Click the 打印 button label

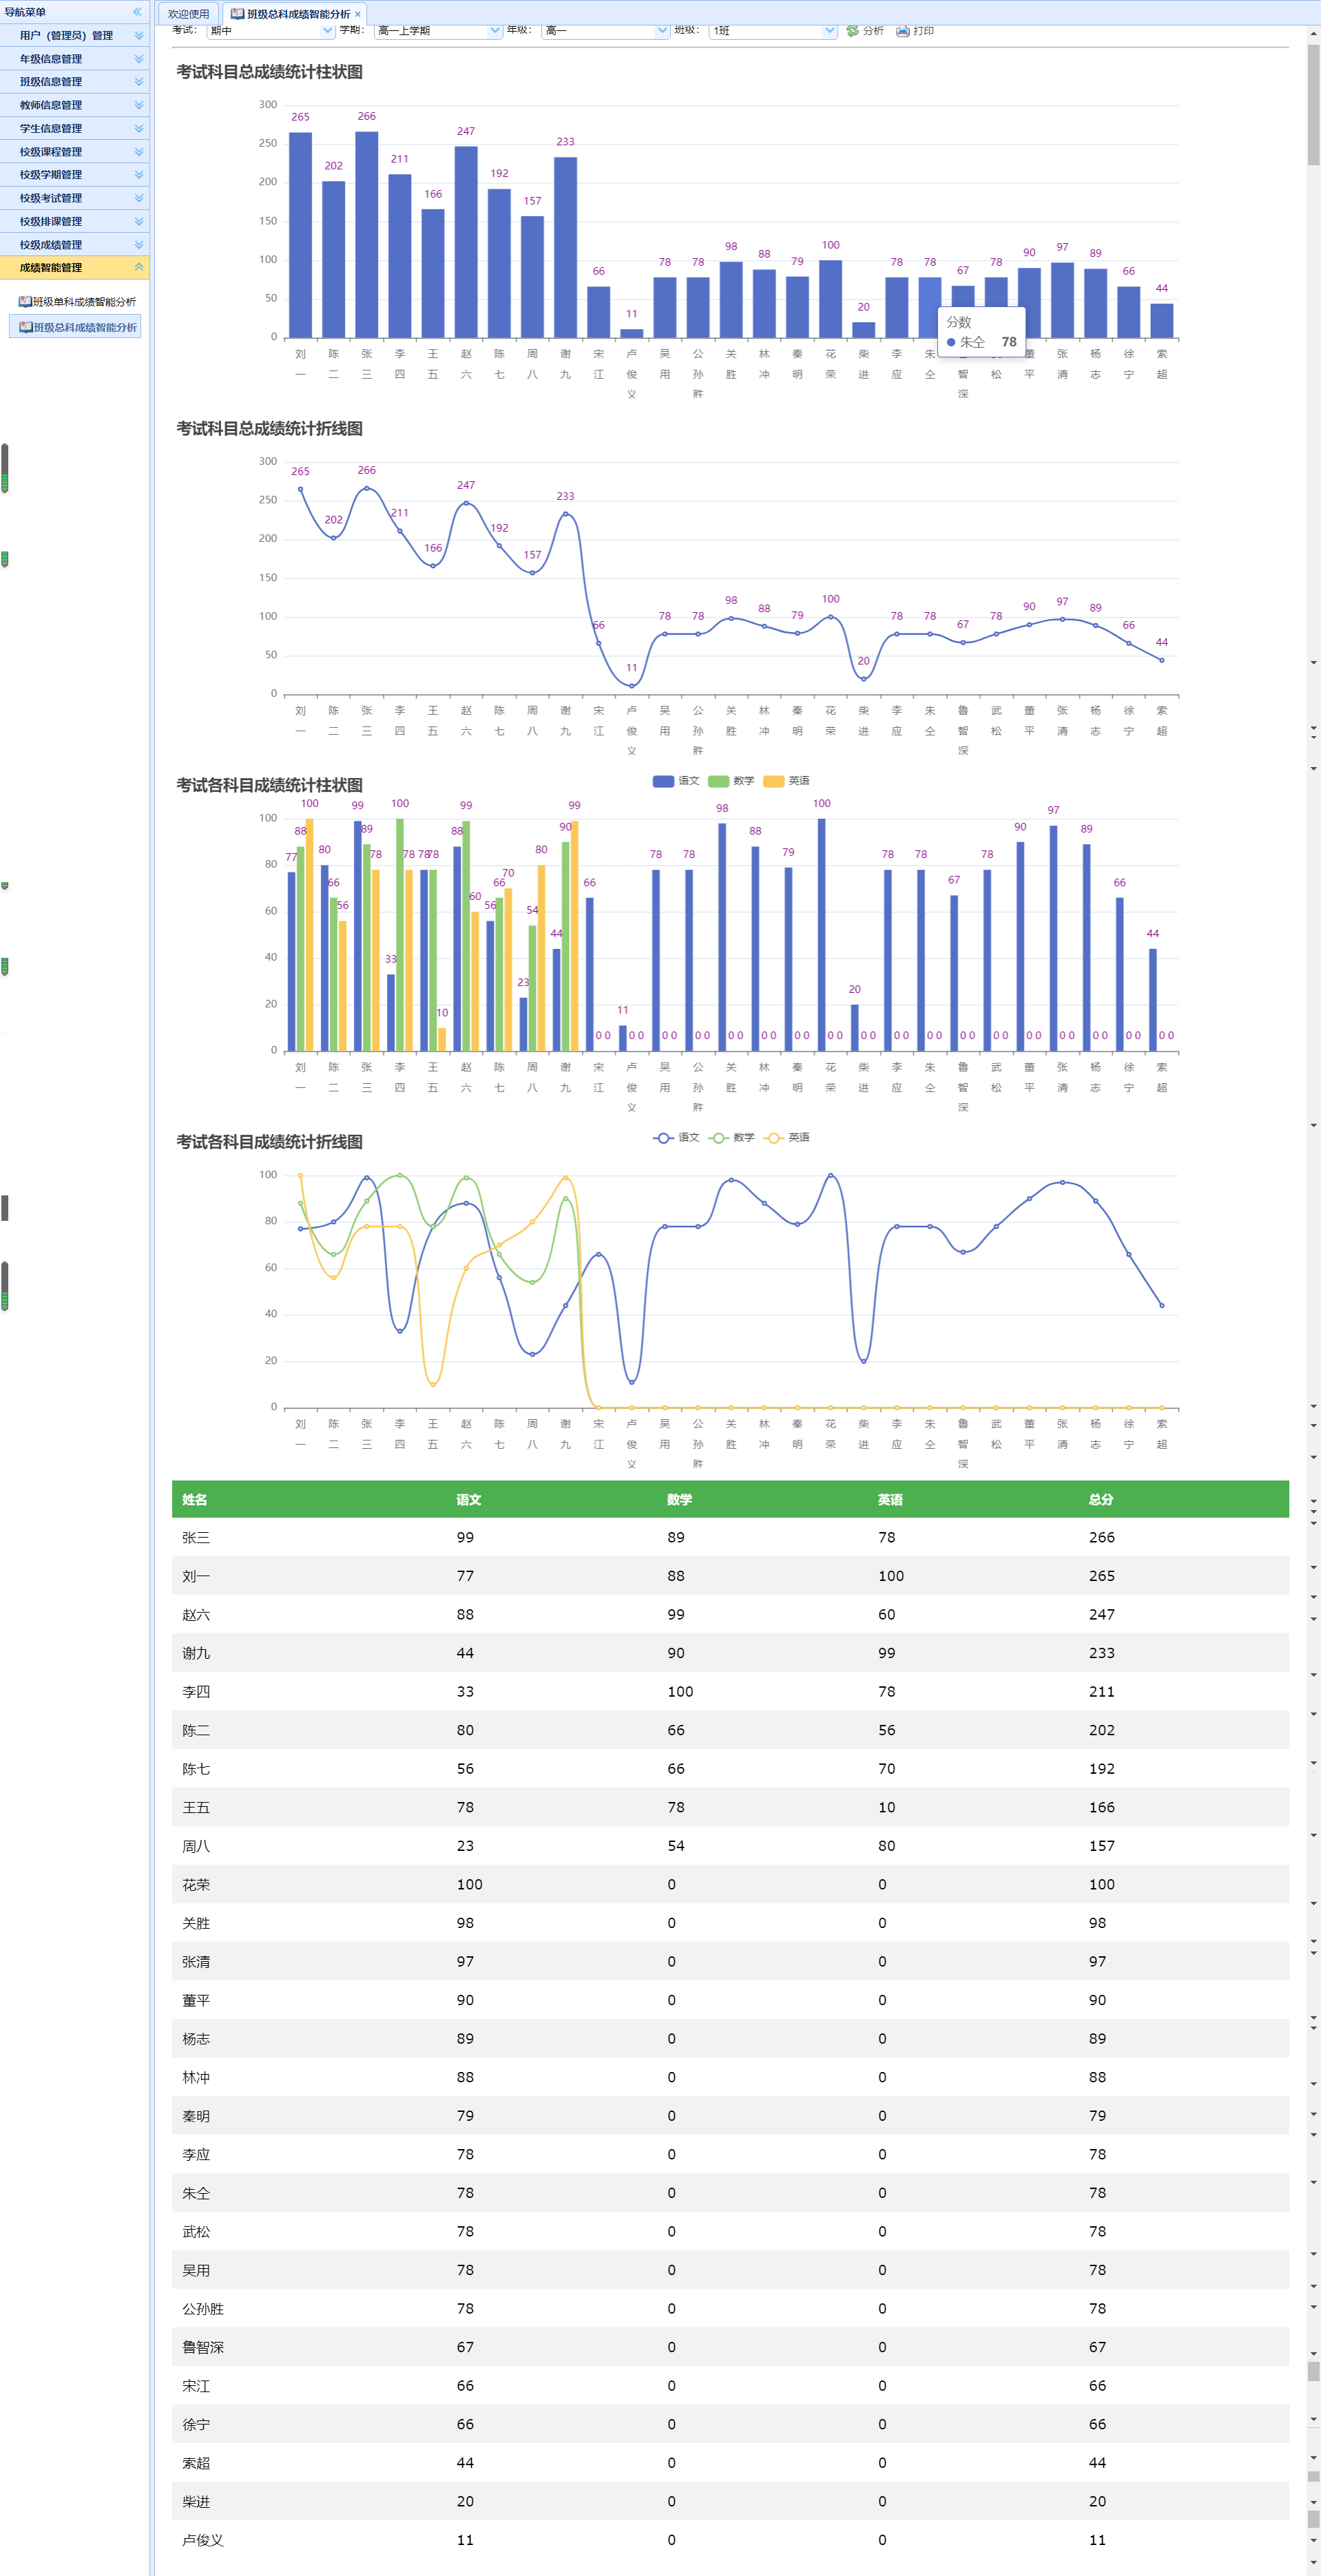923,31
